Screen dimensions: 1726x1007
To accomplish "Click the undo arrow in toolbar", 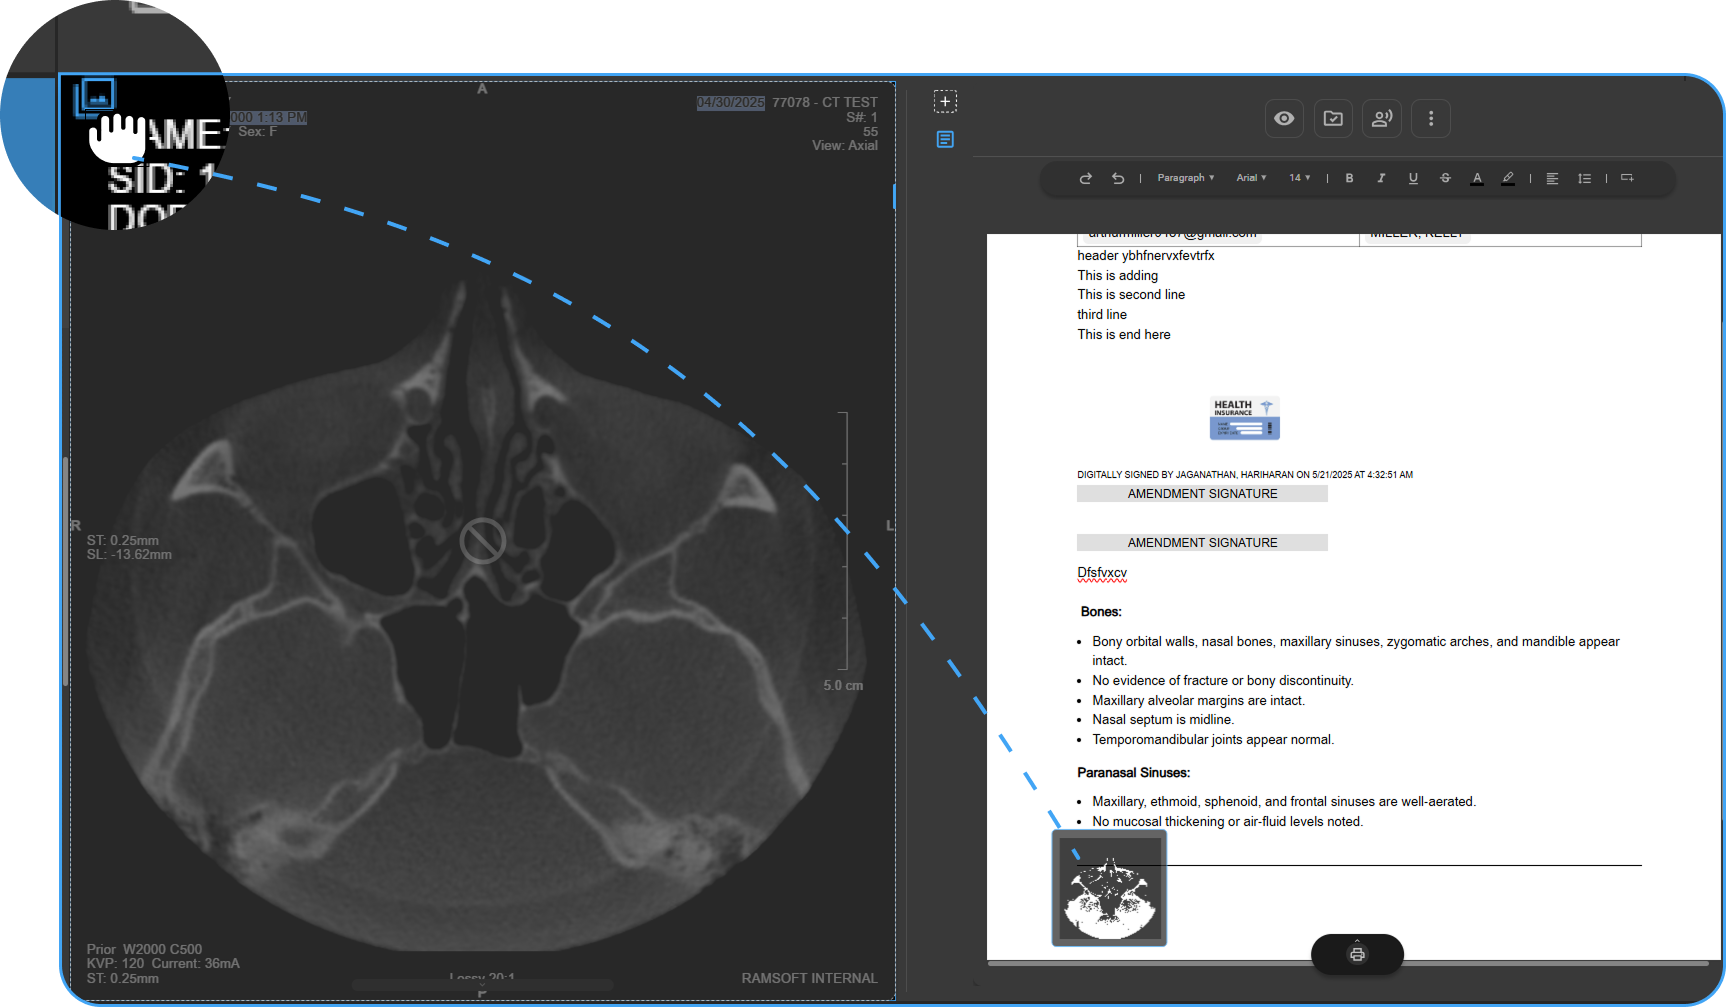I will 1118,178.
